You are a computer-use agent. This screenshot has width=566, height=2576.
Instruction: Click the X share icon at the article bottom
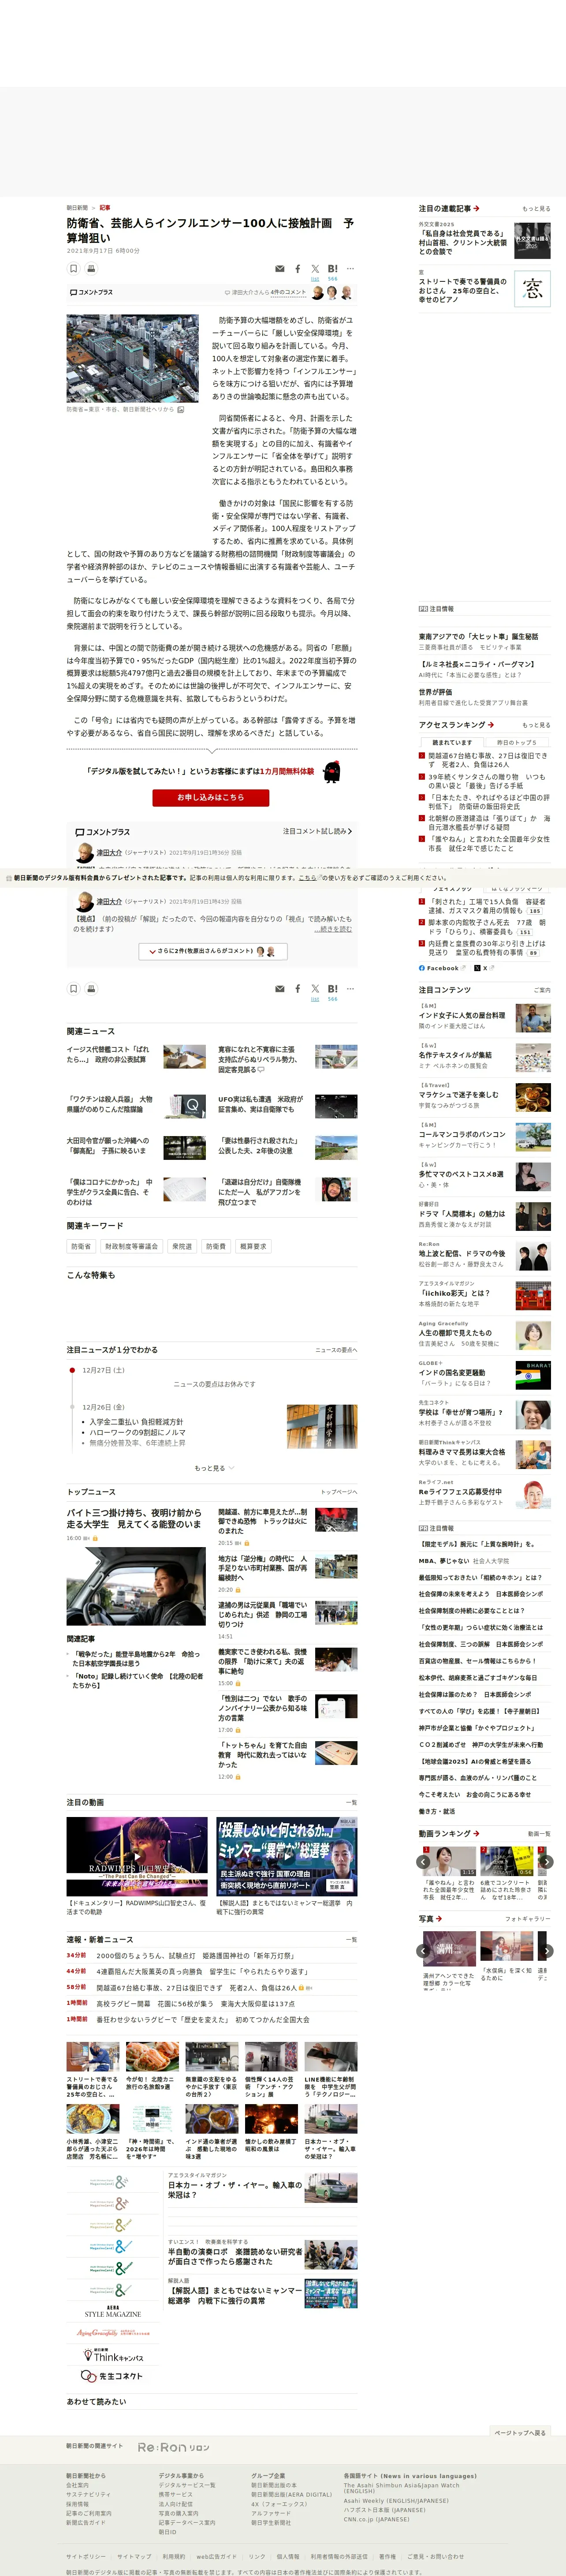click(315, 989)
